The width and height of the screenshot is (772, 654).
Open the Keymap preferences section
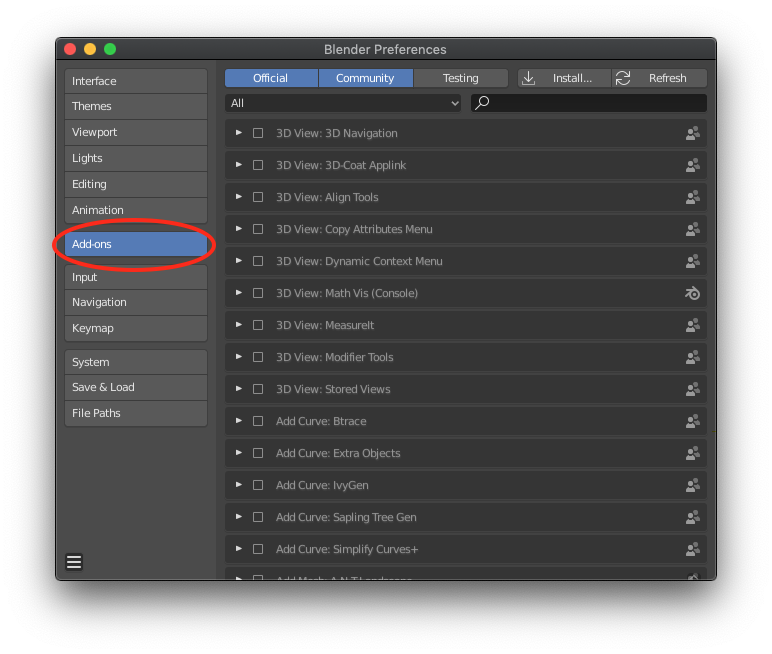click(x=136, y=328)
